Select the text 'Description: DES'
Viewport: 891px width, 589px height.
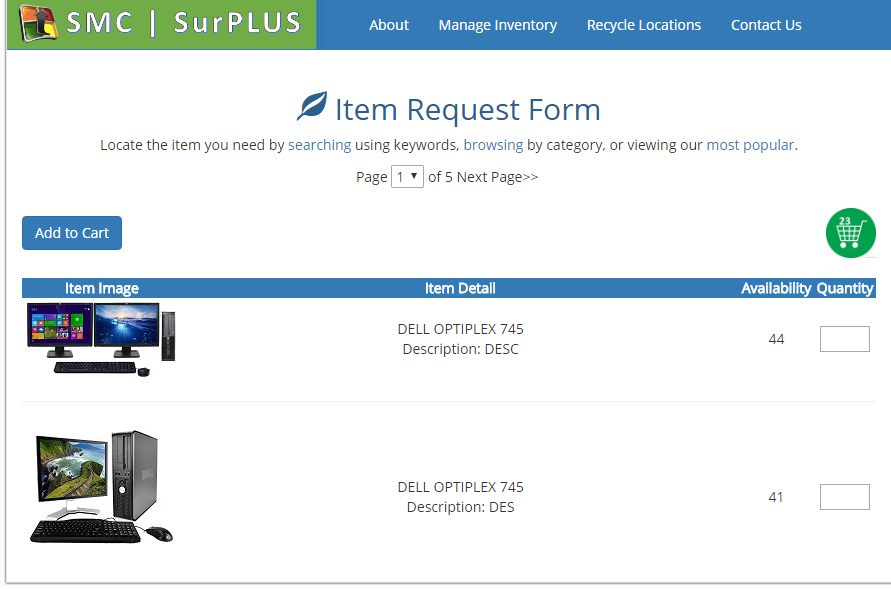[460, 507]
